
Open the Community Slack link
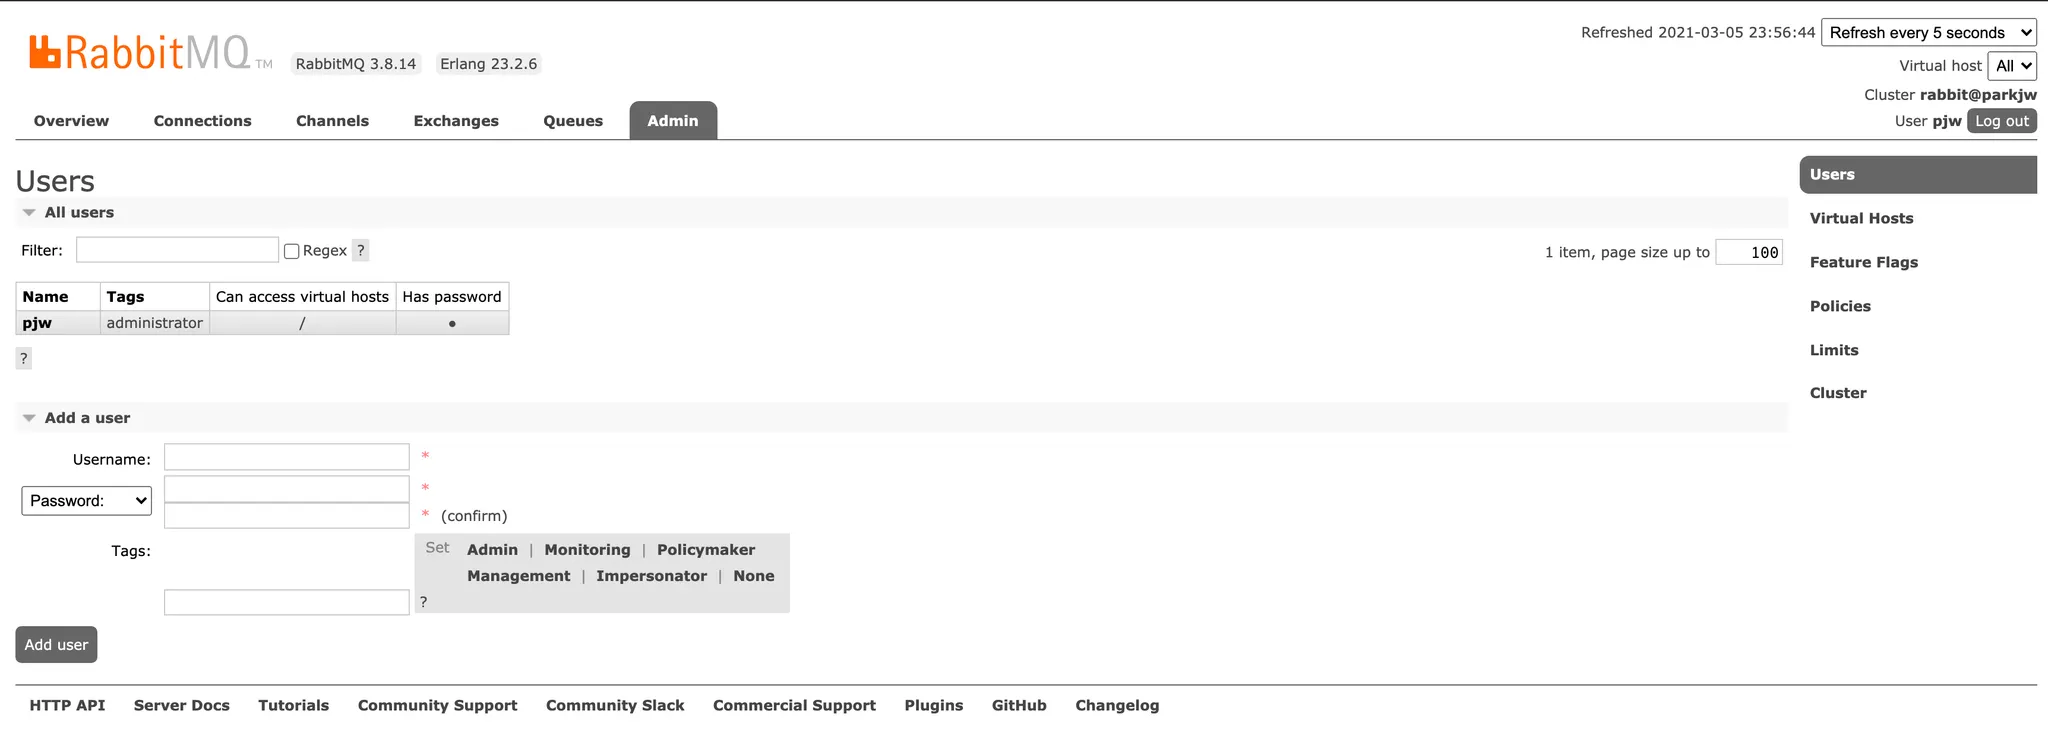pos(615,705)
